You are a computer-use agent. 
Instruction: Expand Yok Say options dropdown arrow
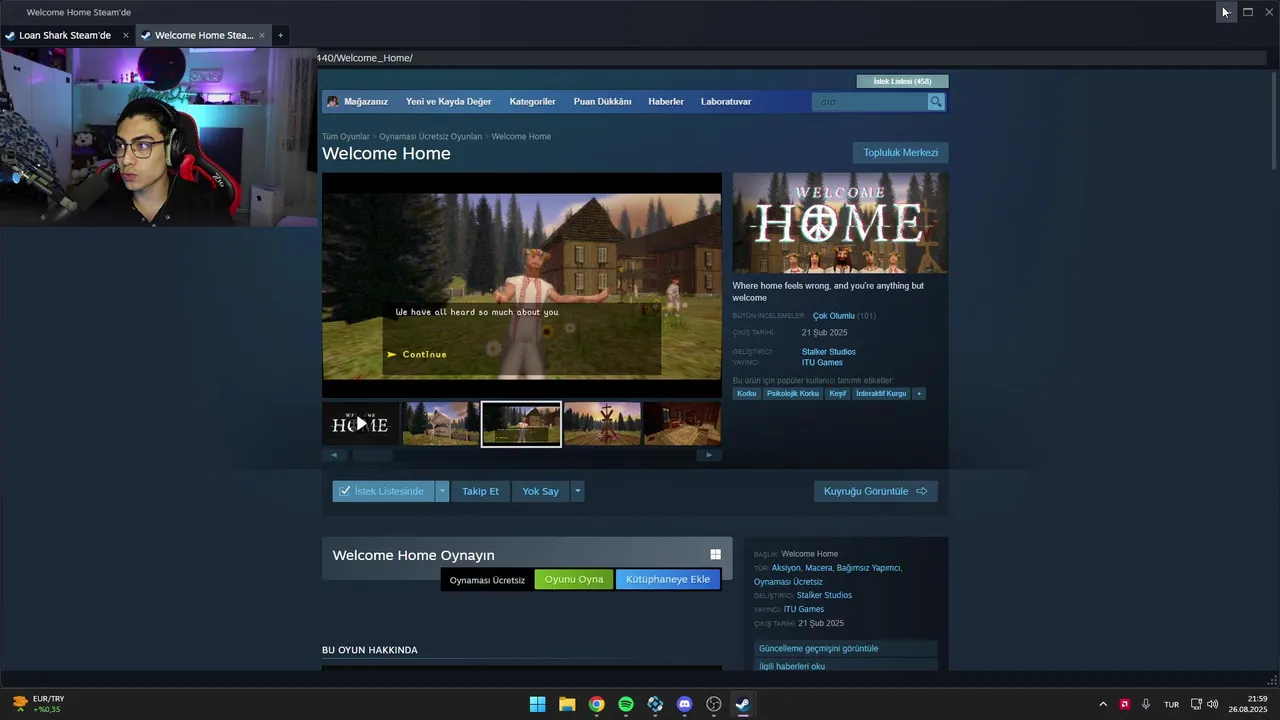[x=577, y=491]
